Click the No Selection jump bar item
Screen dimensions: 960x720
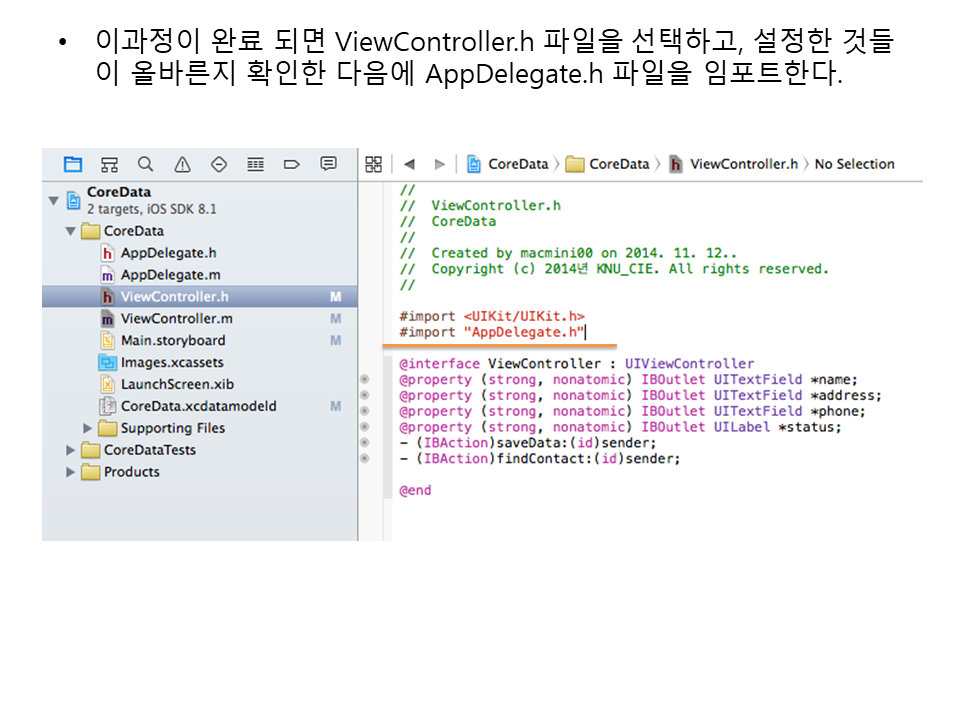(854, 164)
